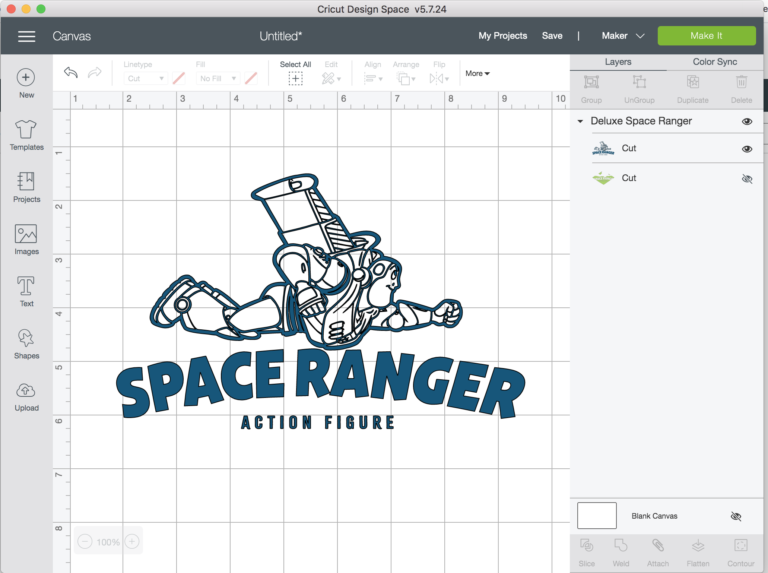Click the Untitled project name
Image resolution: width=768 pixels, height=573 pixels.
point(281,36)
